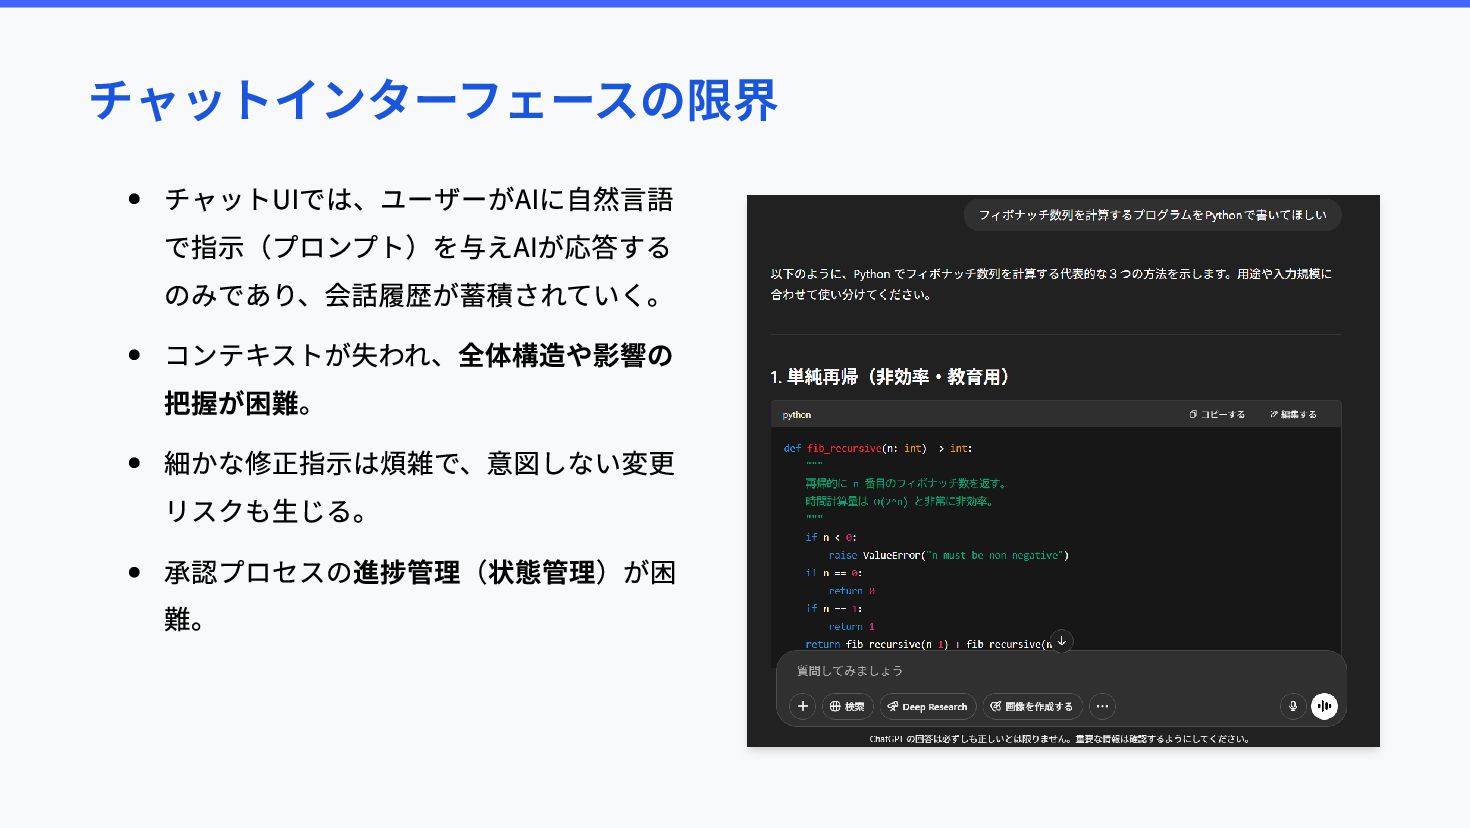Click the code line if n < 0:

tap(831, 537)
